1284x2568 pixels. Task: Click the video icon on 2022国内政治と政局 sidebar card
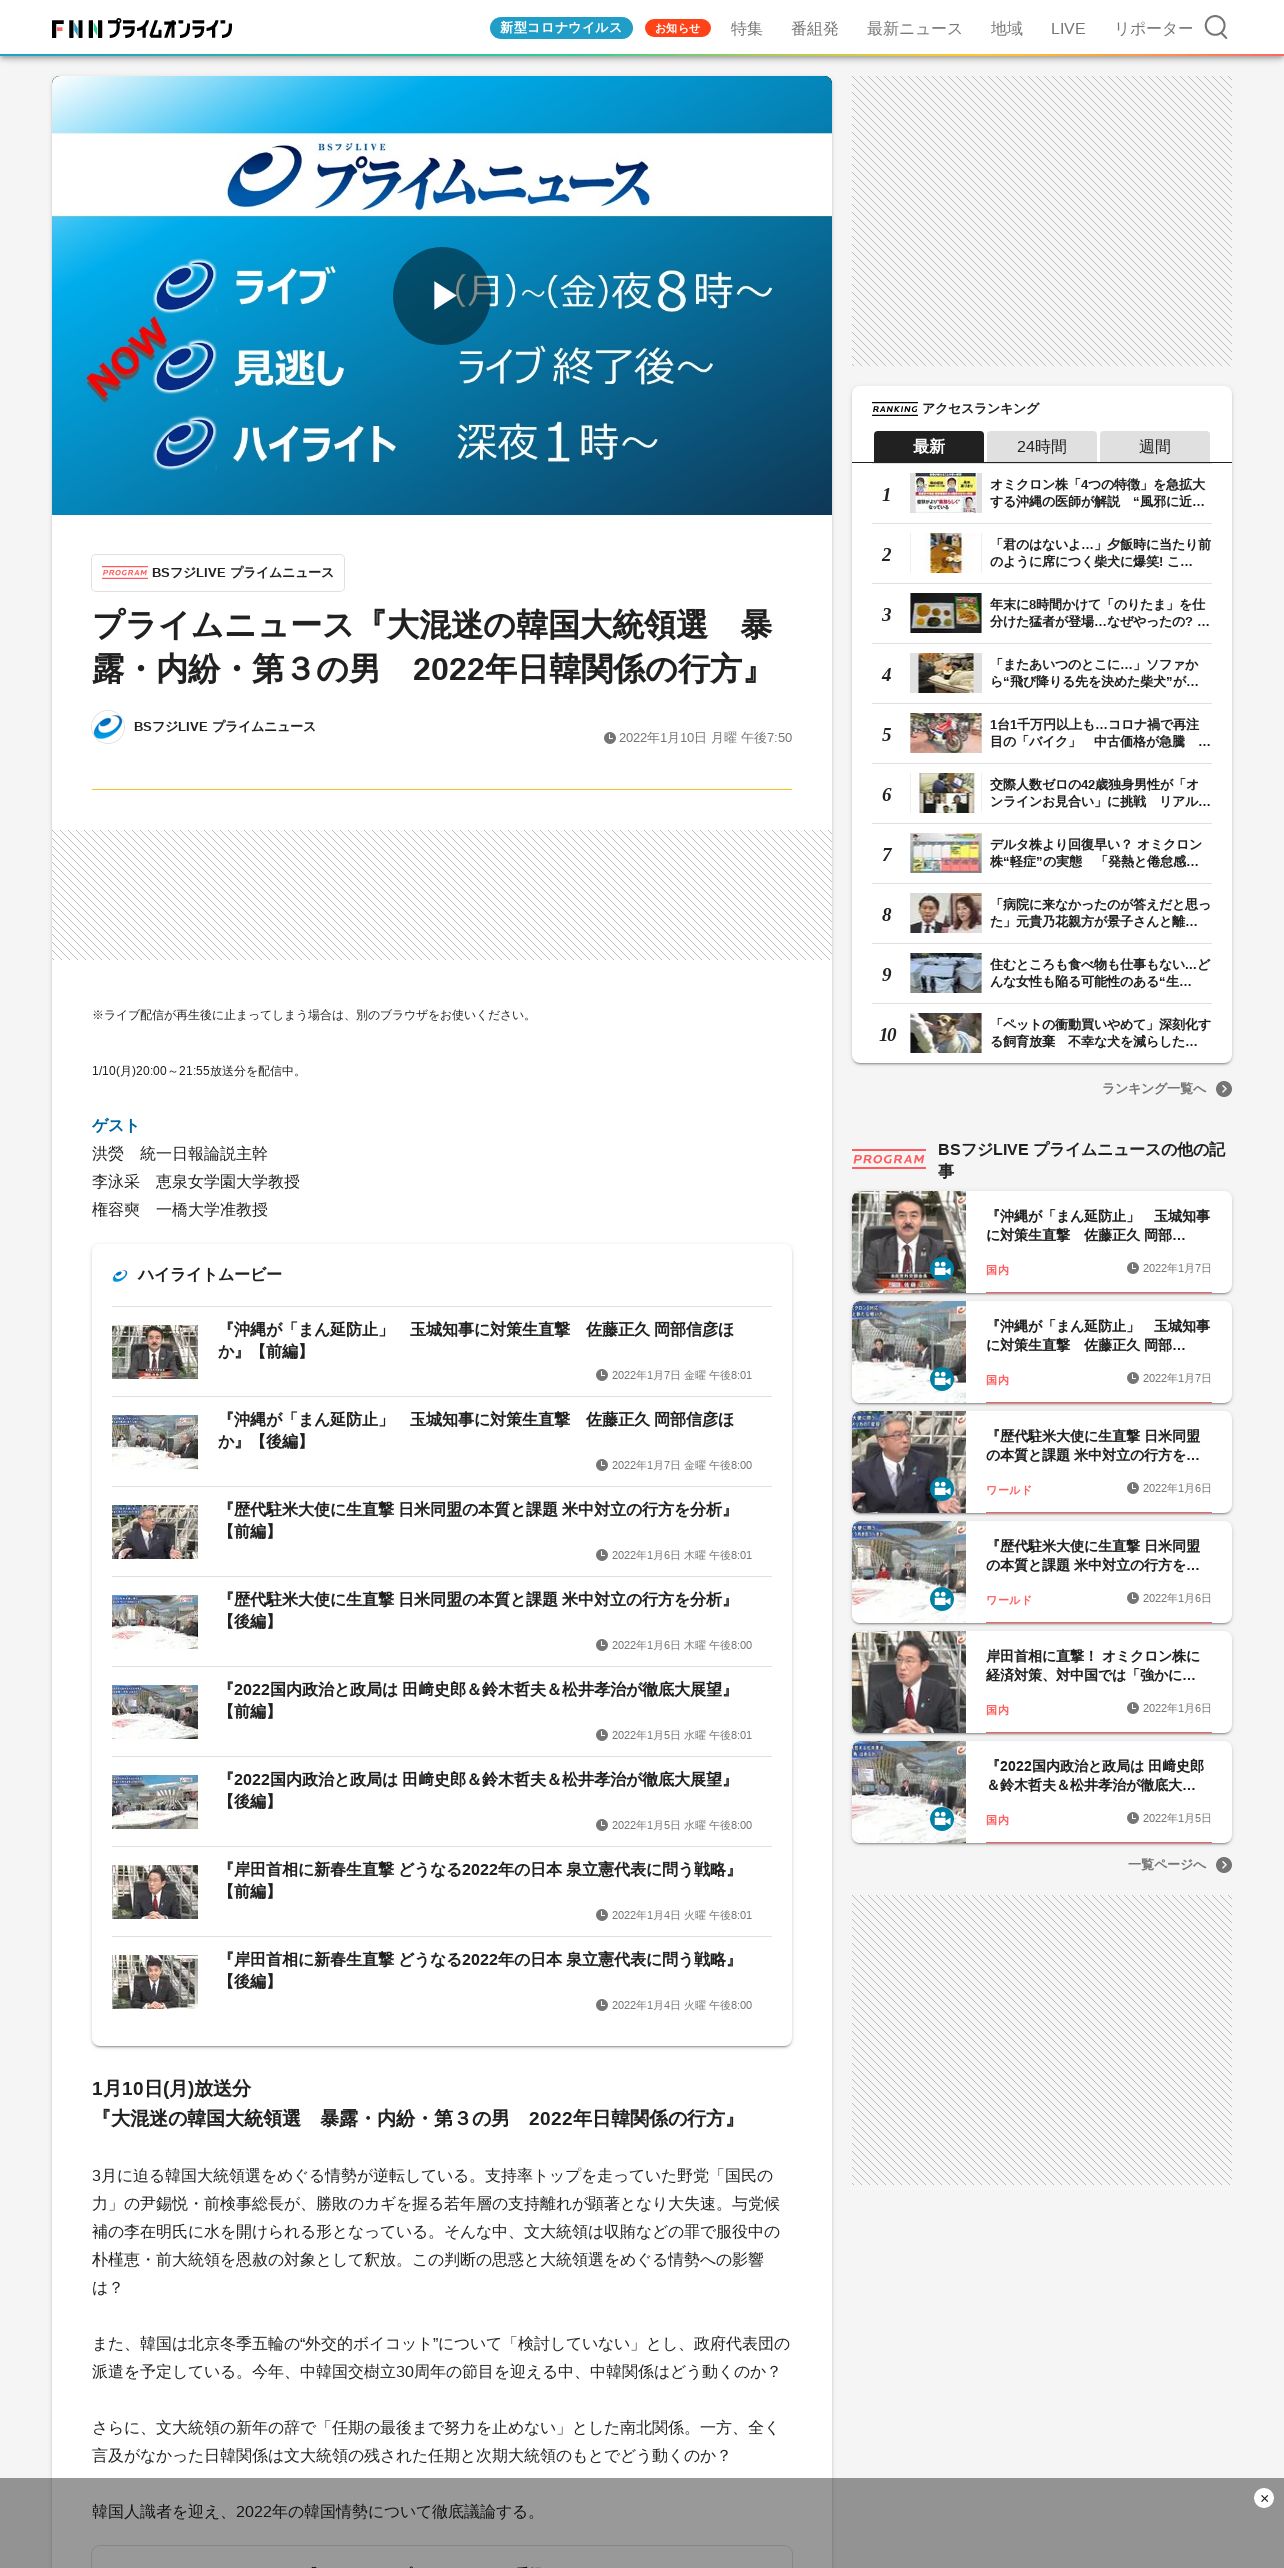point(942,1819)
